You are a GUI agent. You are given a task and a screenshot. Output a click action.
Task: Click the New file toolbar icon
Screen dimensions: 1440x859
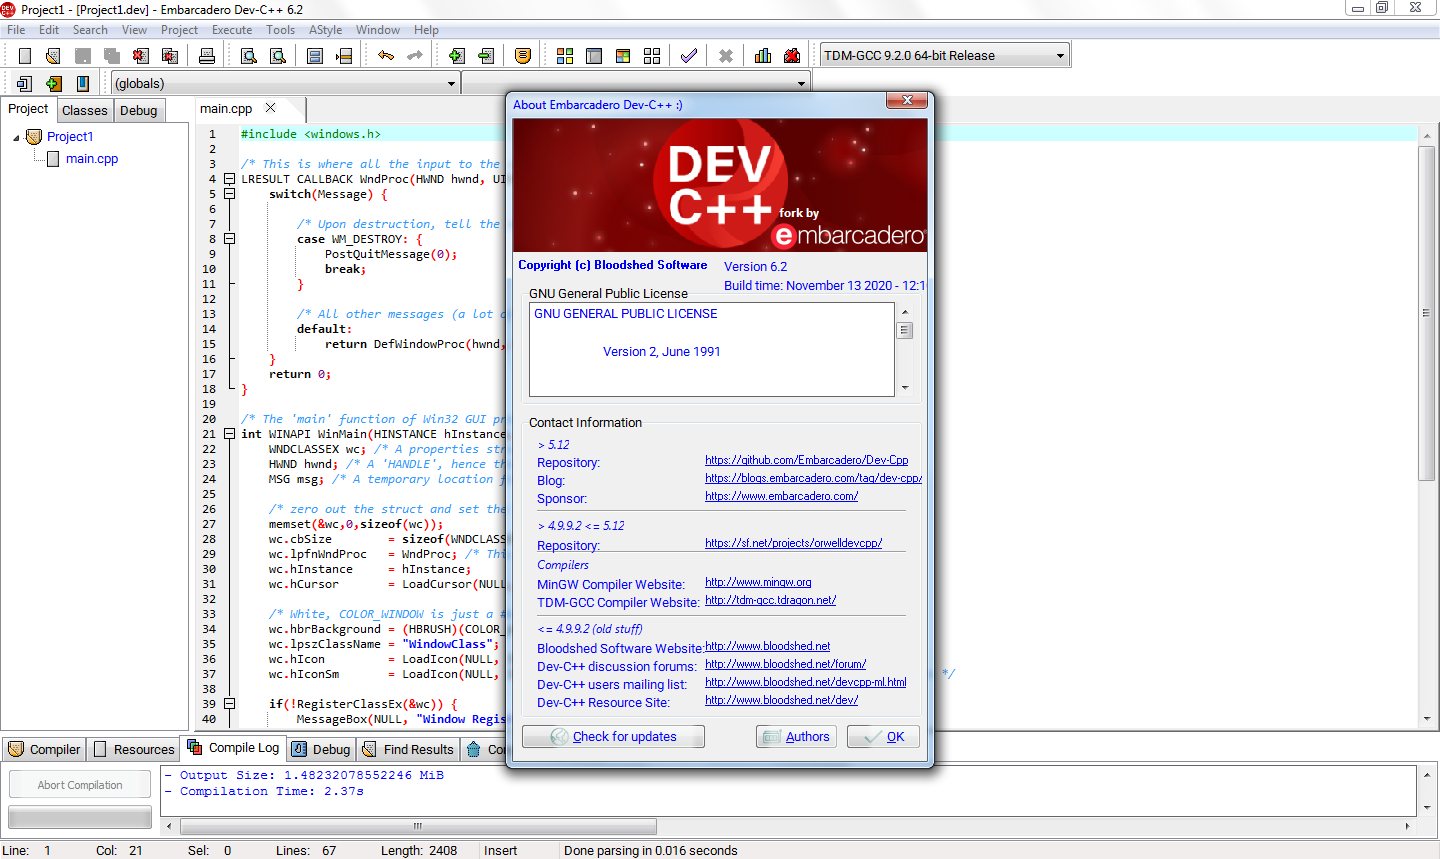point(25,56)
